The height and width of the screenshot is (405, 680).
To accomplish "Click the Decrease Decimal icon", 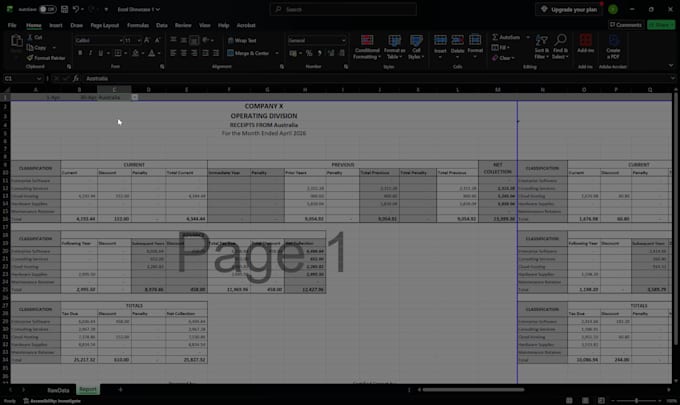I will [x=342, y=53].
